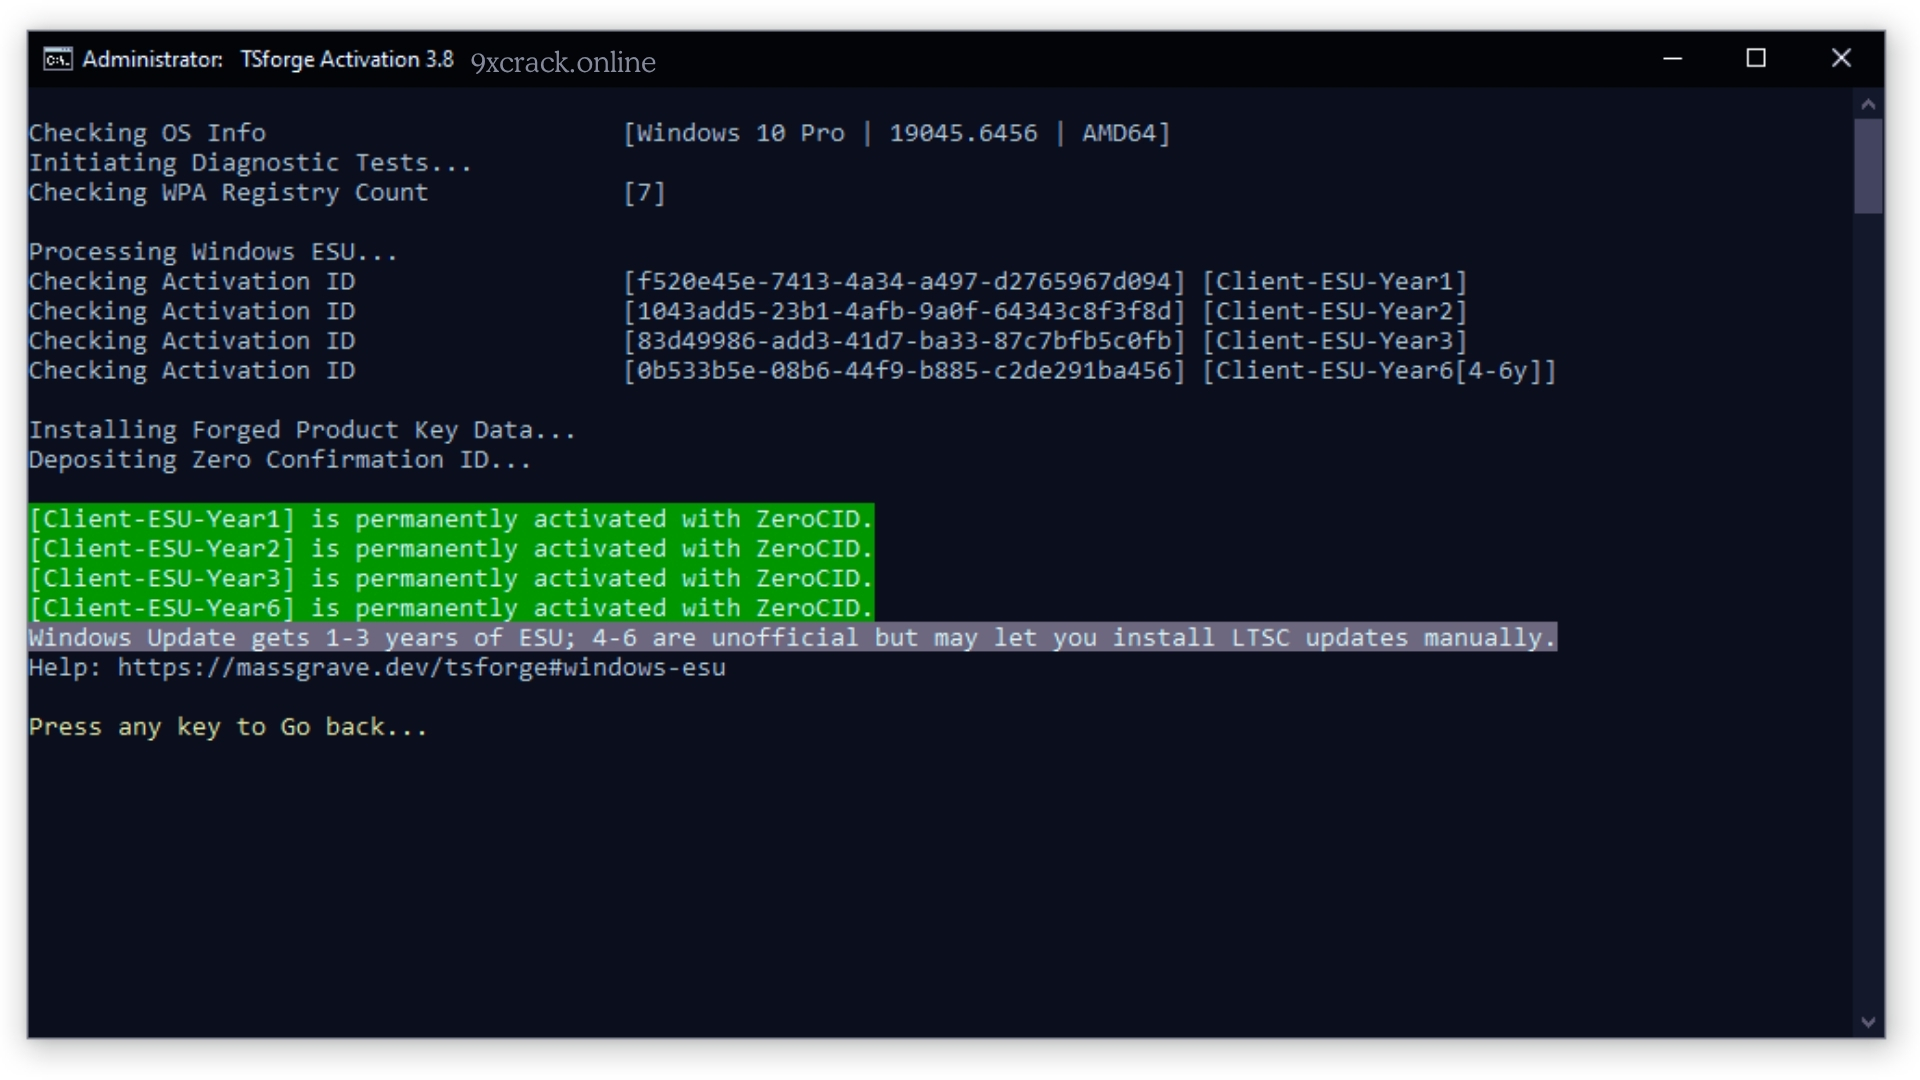
Task: Click the '[Client-ESU-Year1]' label beside its activation ID
Action: 1335,282
